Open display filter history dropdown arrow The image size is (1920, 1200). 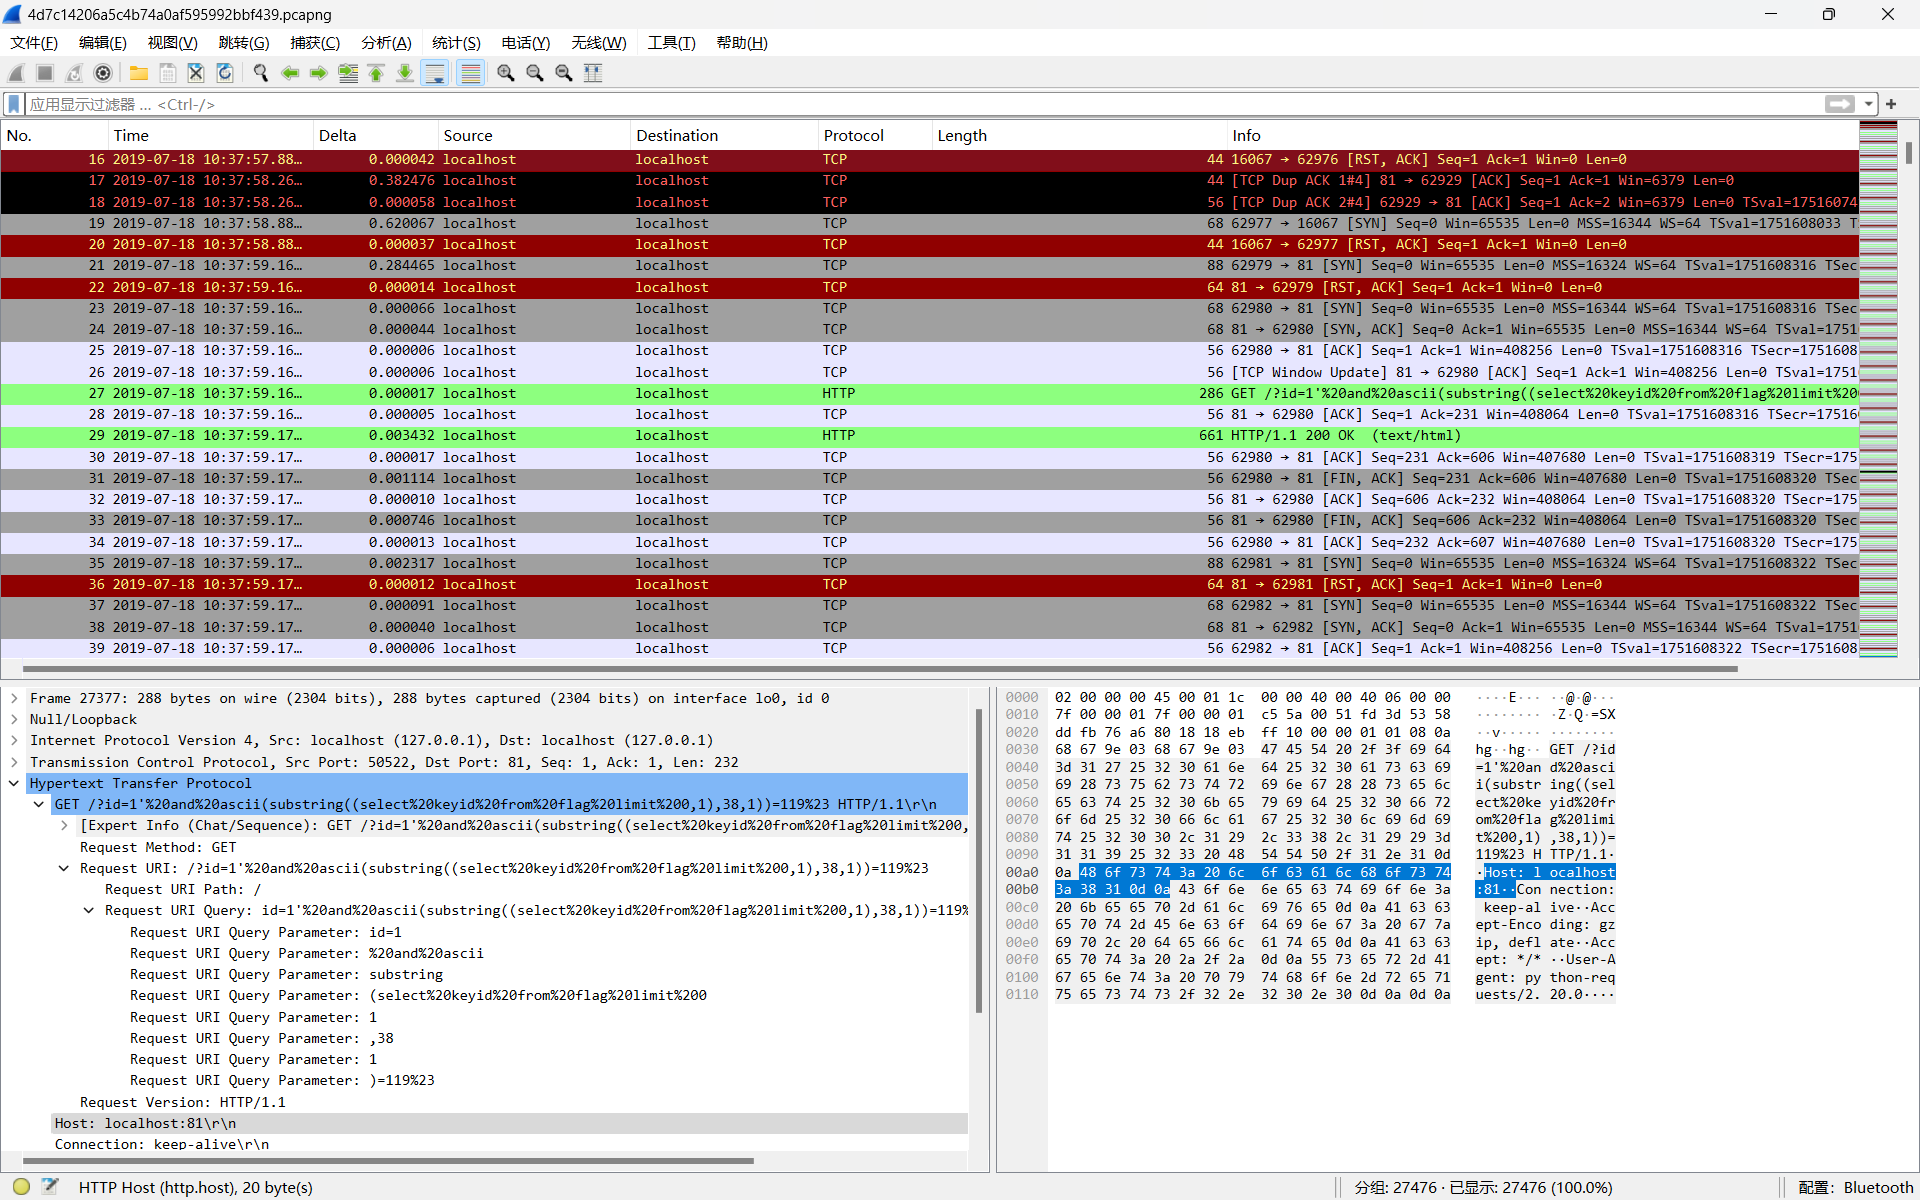(x=1868, y=104)
